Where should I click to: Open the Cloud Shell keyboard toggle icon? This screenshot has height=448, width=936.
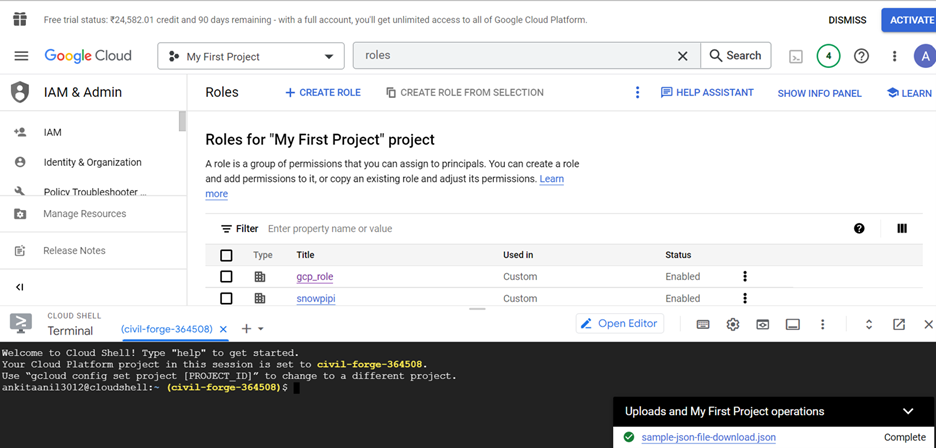[x=703, y=324]
